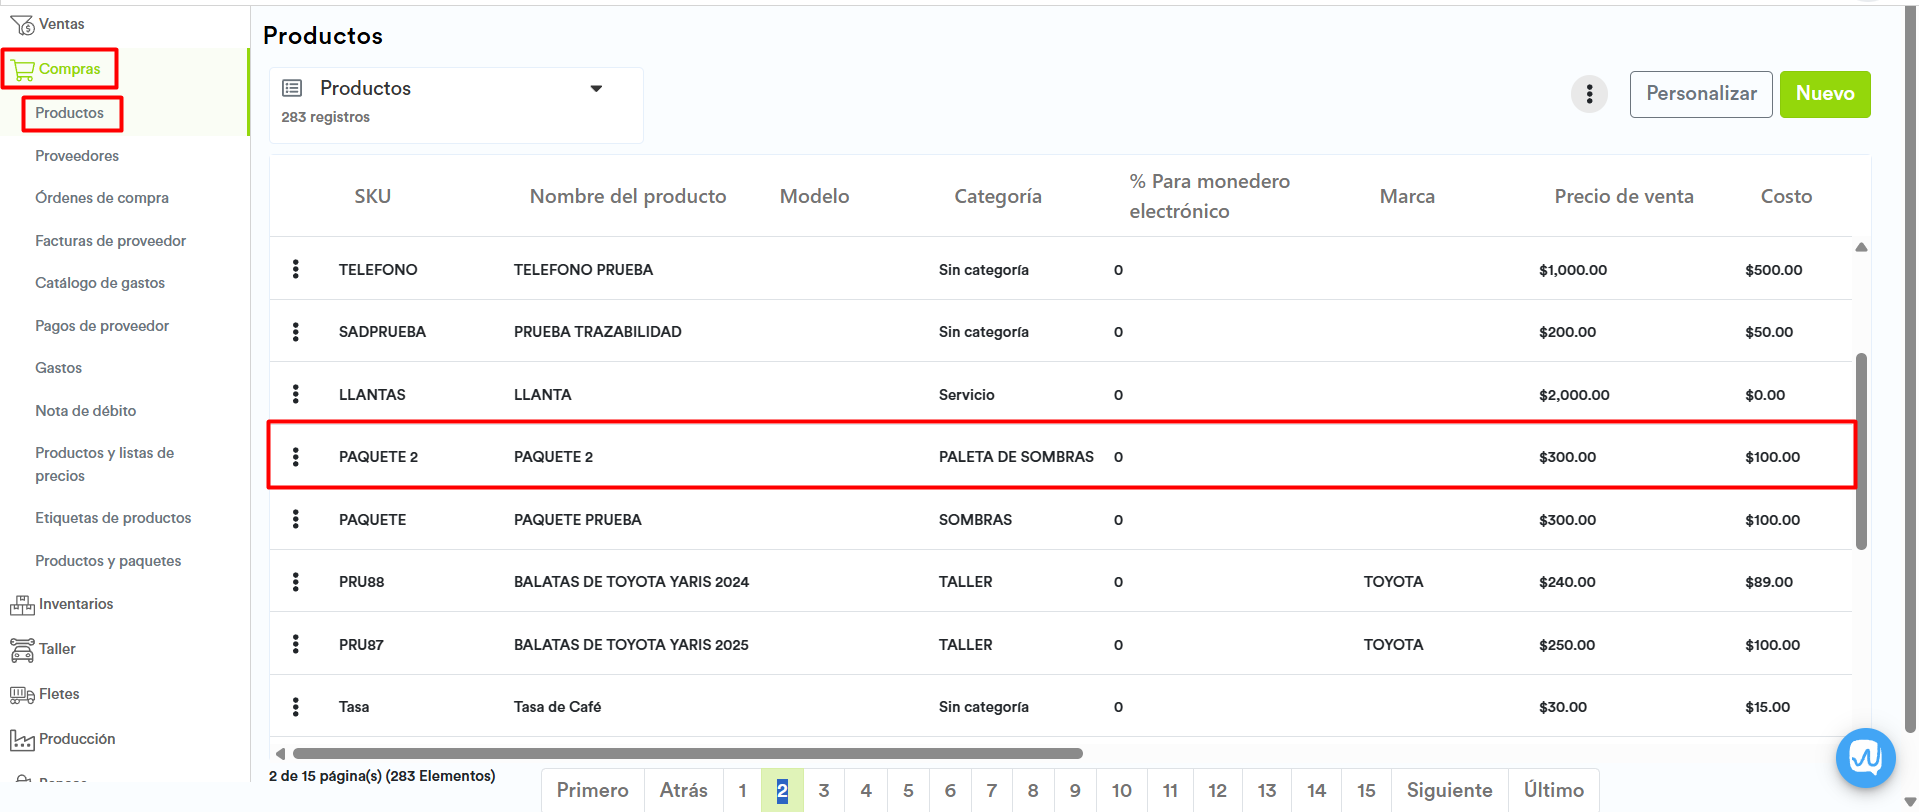Click the Inventarios warehouse icon
The image size is (1919, 812).
(22, 605)
